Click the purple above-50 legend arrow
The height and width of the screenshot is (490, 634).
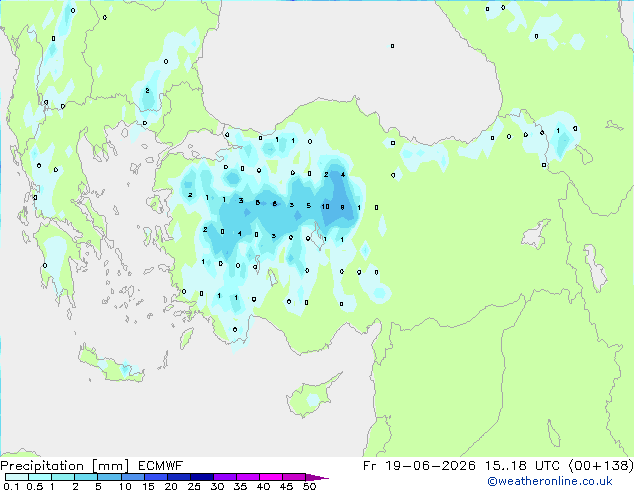point(317,477)
